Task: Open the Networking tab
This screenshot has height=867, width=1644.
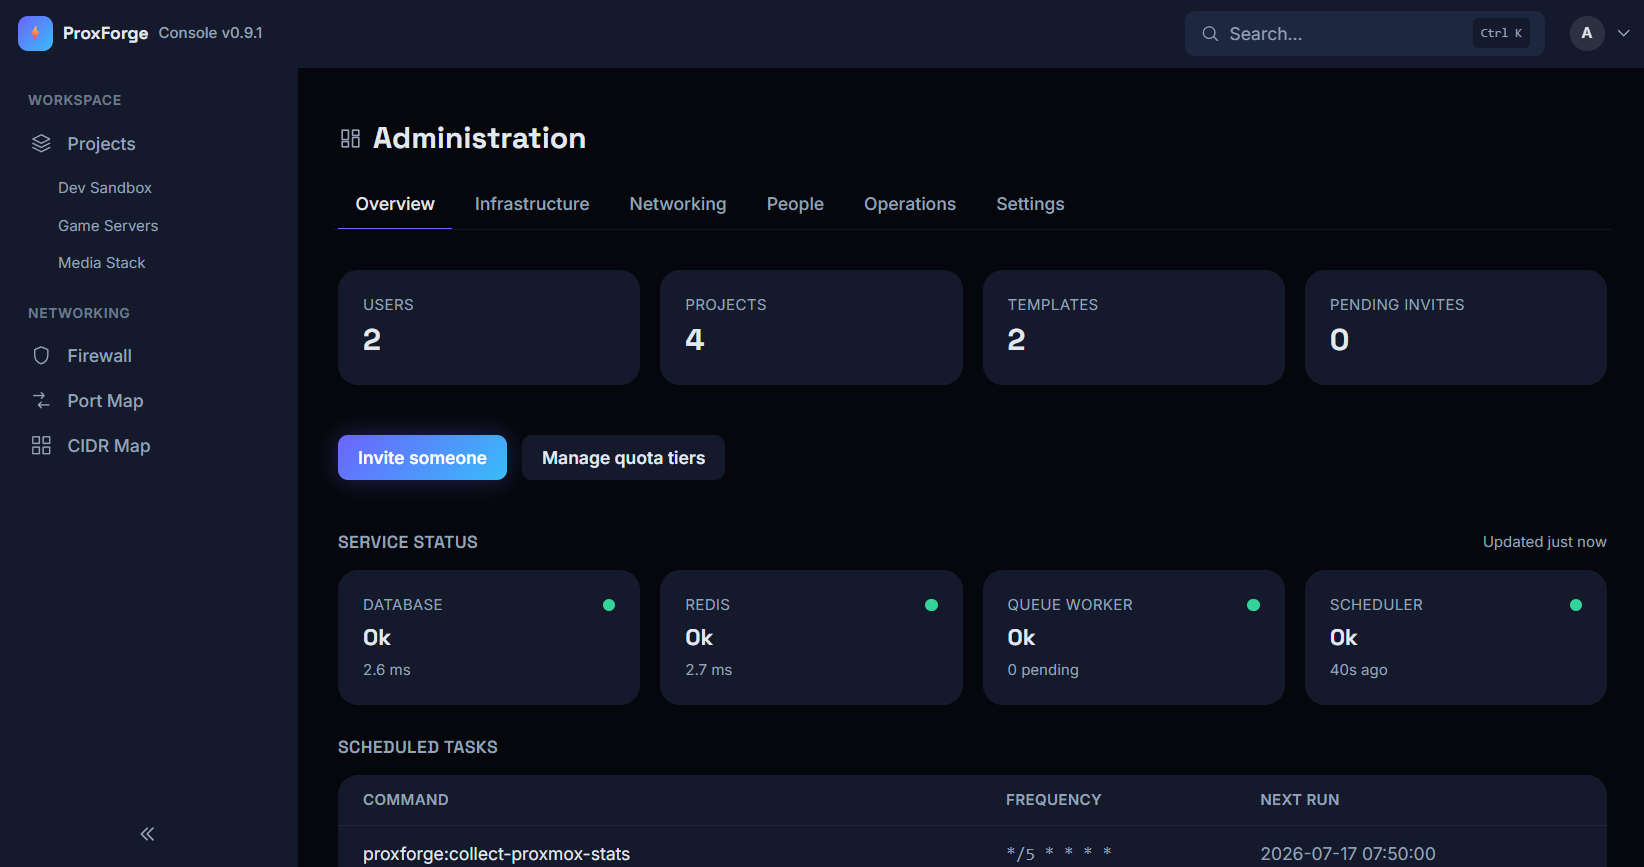Action: click(678, 204)
